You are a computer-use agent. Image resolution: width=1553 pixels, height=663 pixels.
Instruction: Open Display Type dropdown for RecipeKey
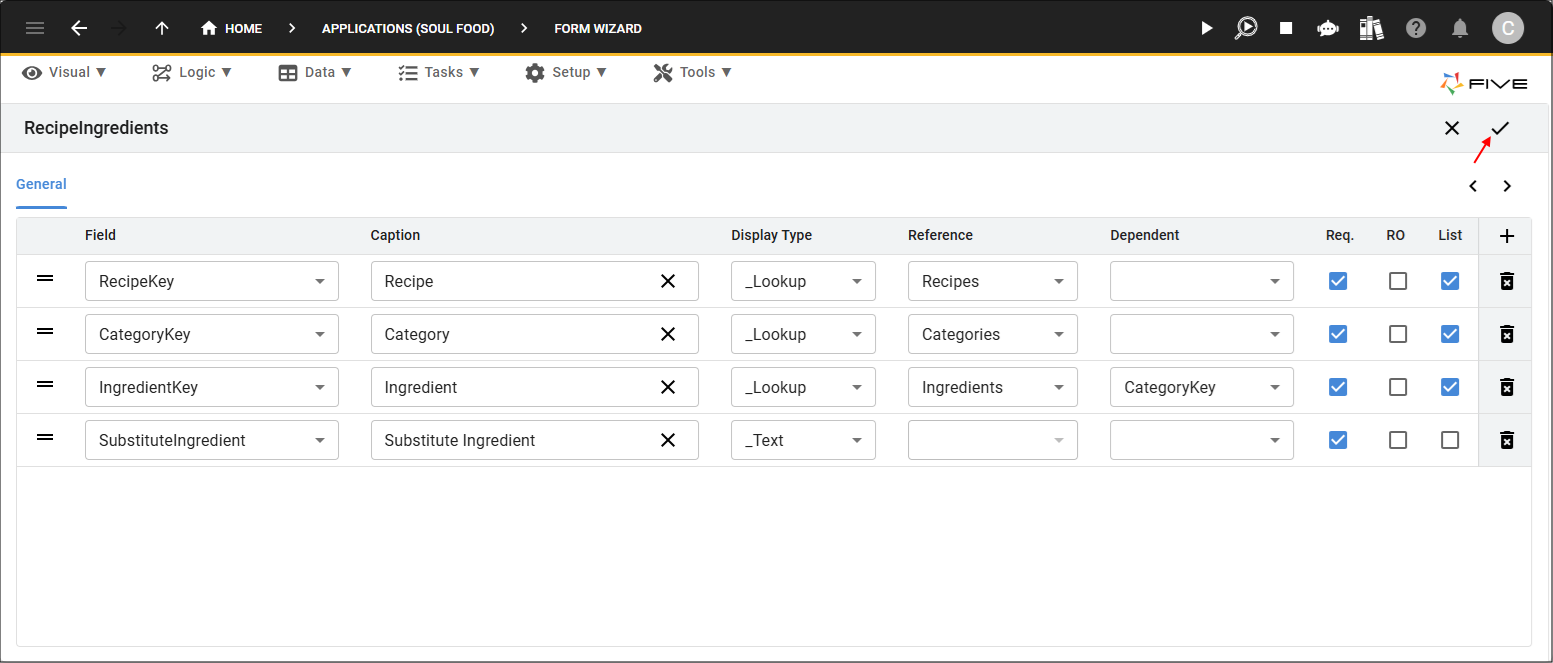click(803, 281)
